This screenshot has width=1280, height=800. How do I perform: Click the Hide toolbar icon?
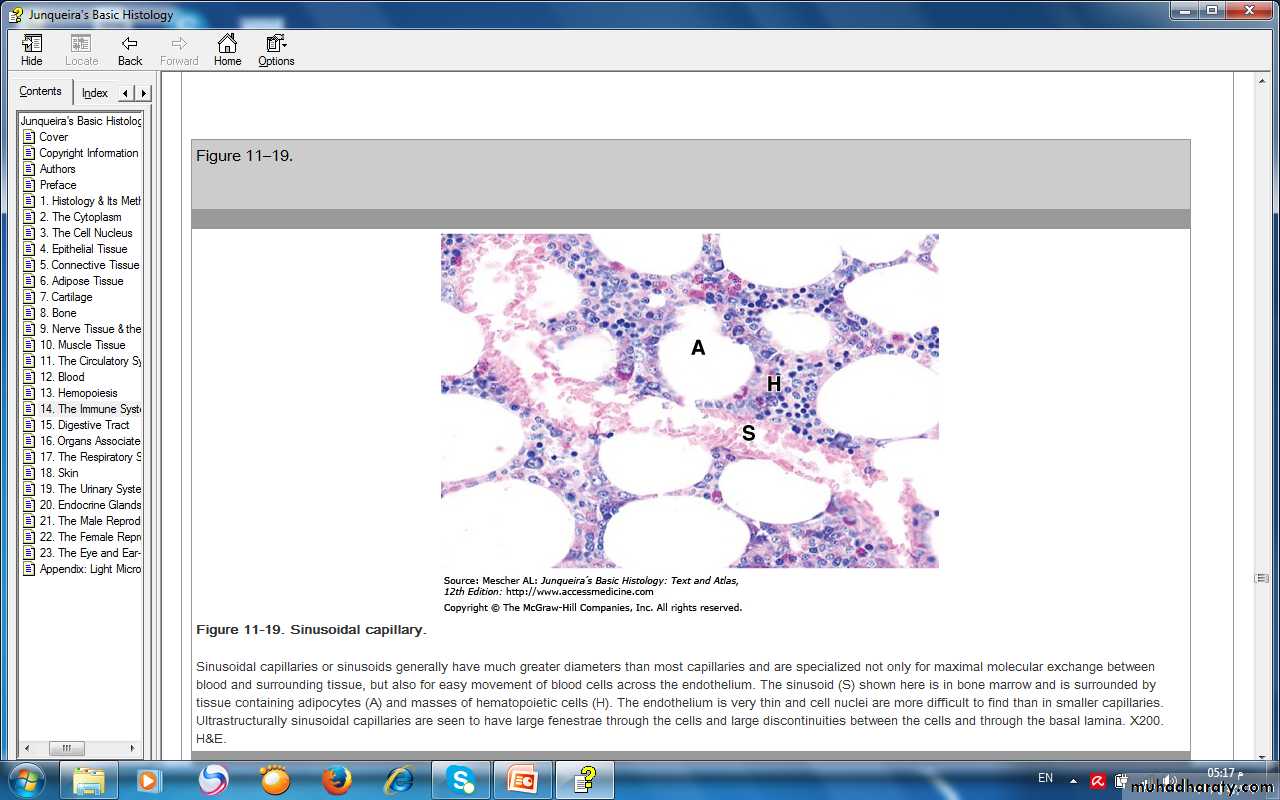click(x=32, y=44)
